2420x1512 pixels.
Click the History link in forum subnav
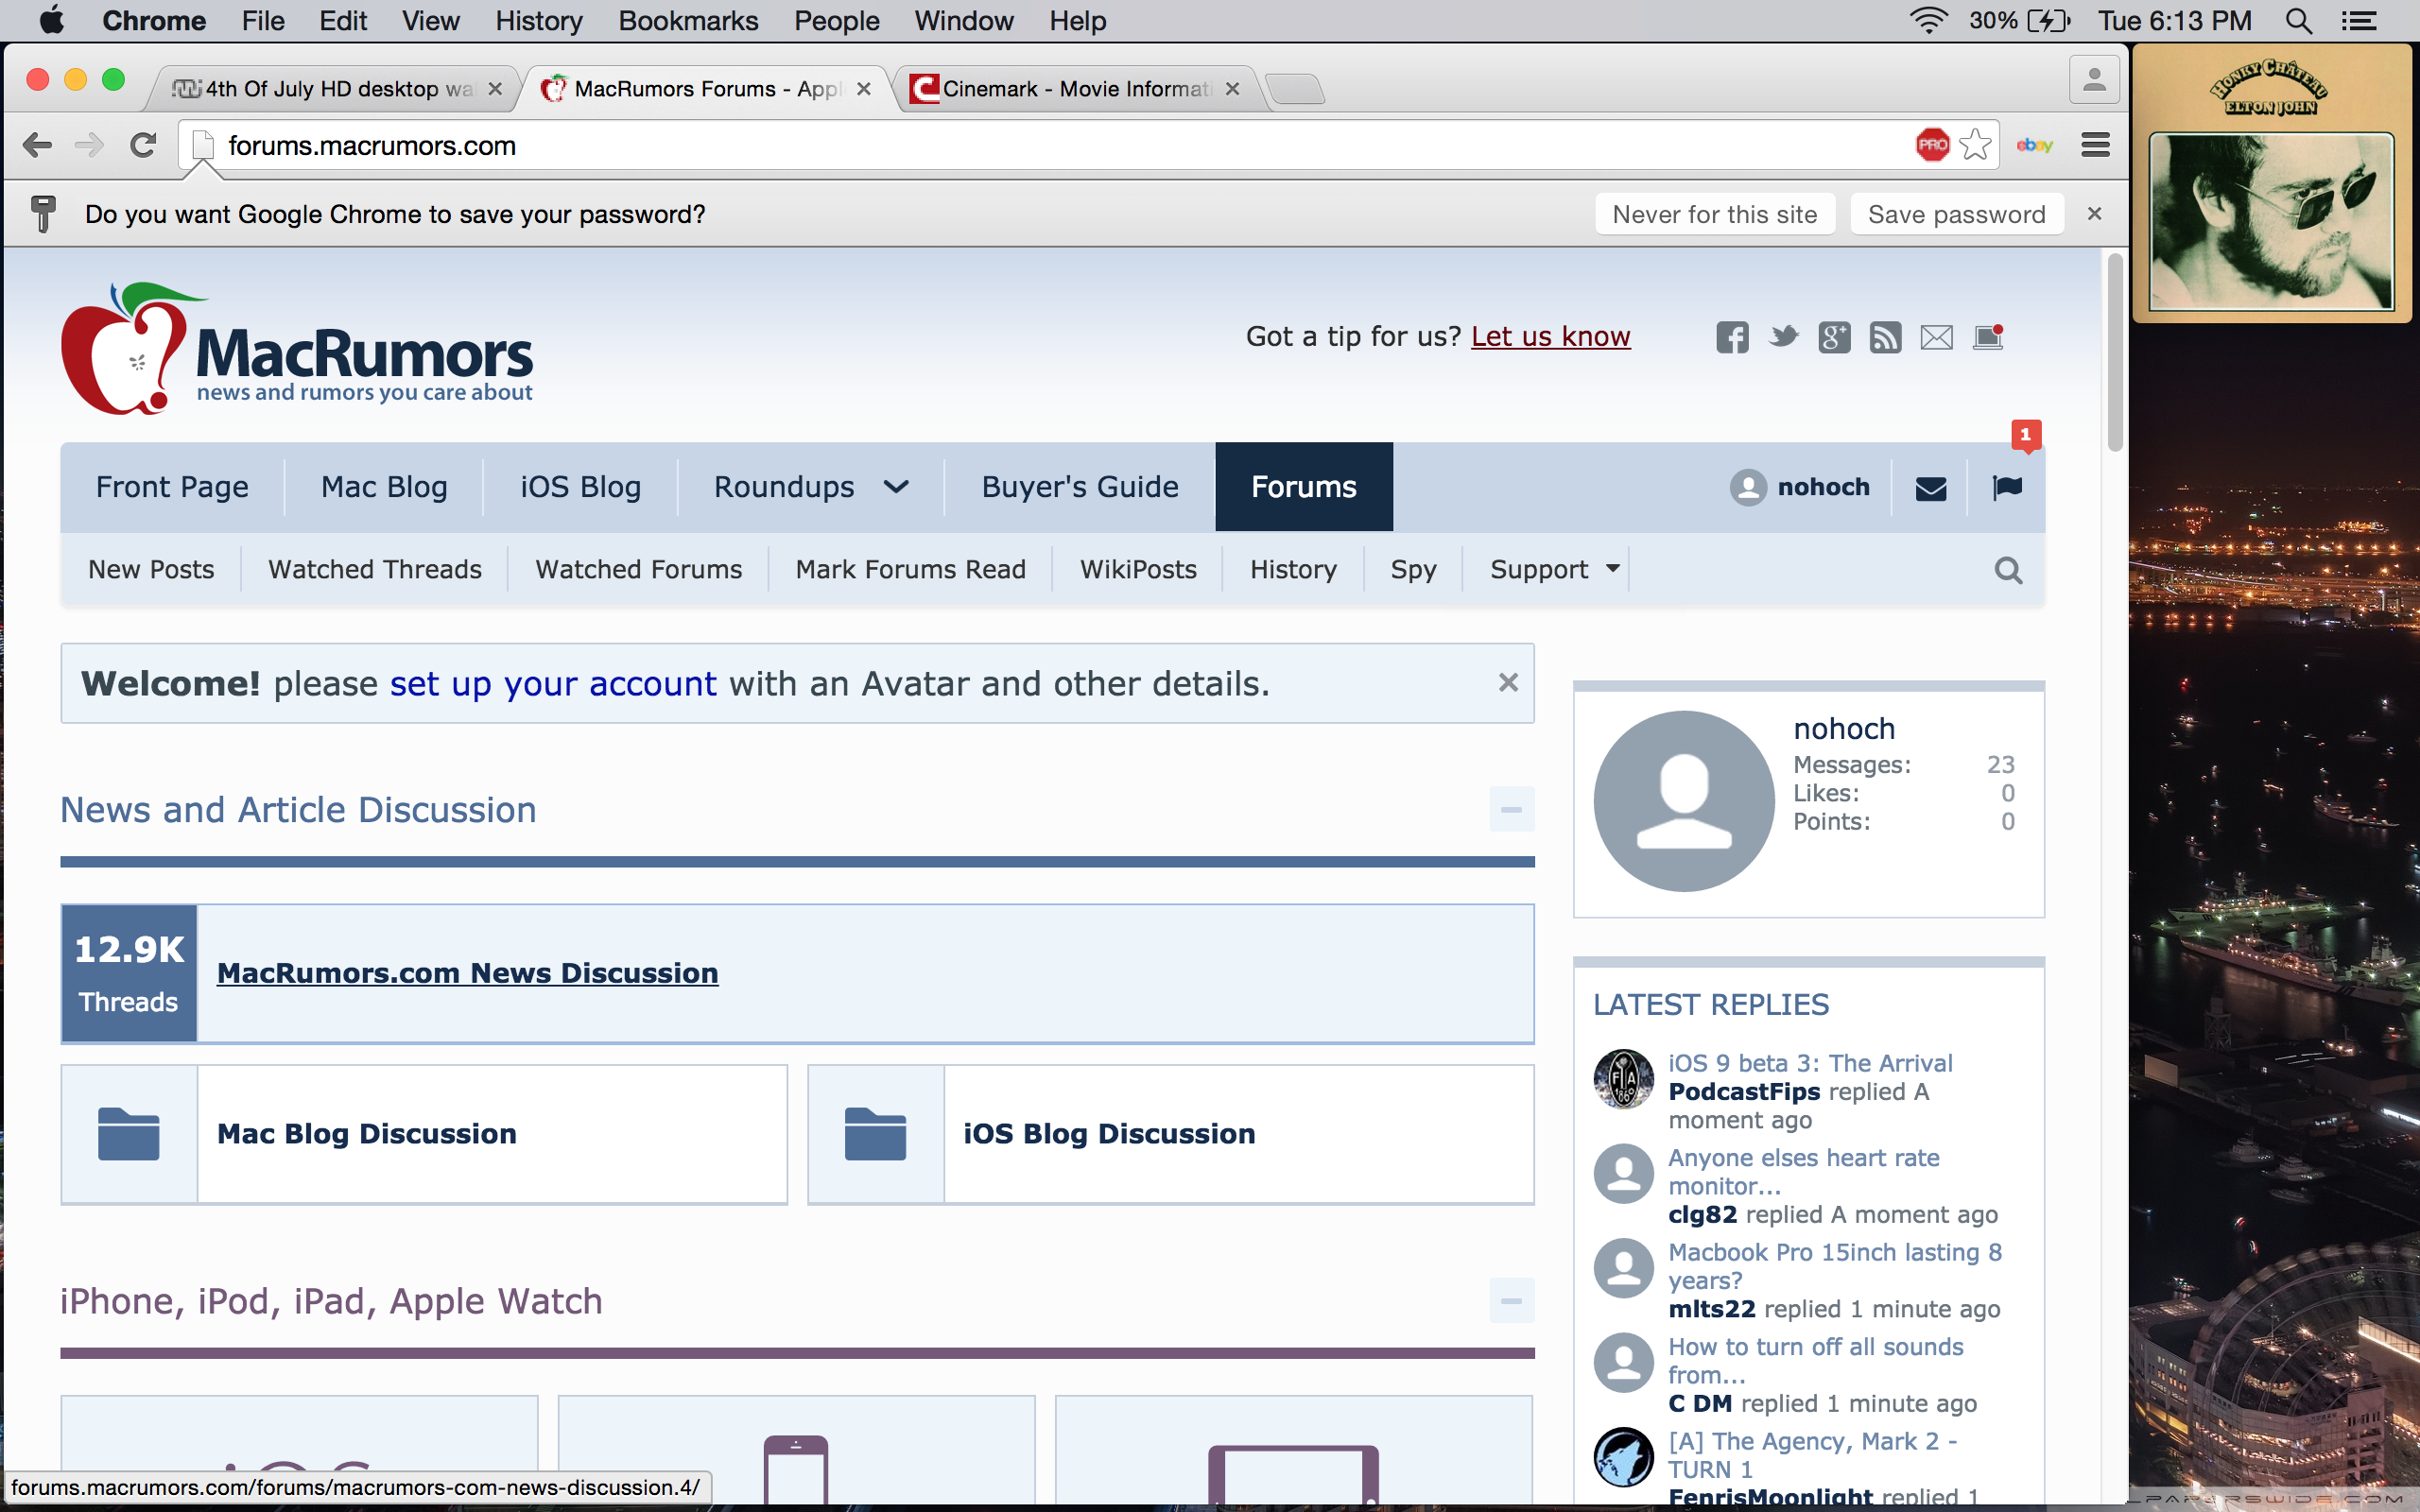pos(1293,569)
